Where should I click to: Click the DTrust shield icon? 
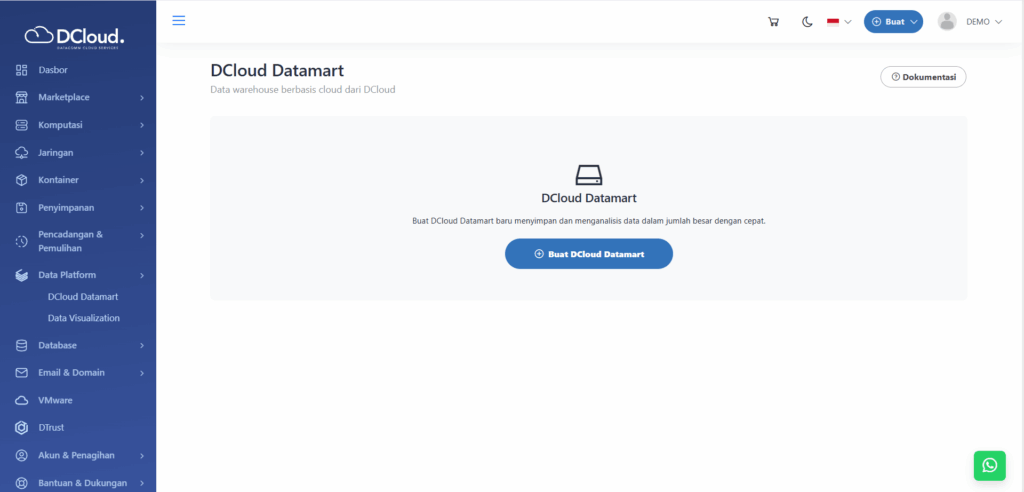point(22,428)
